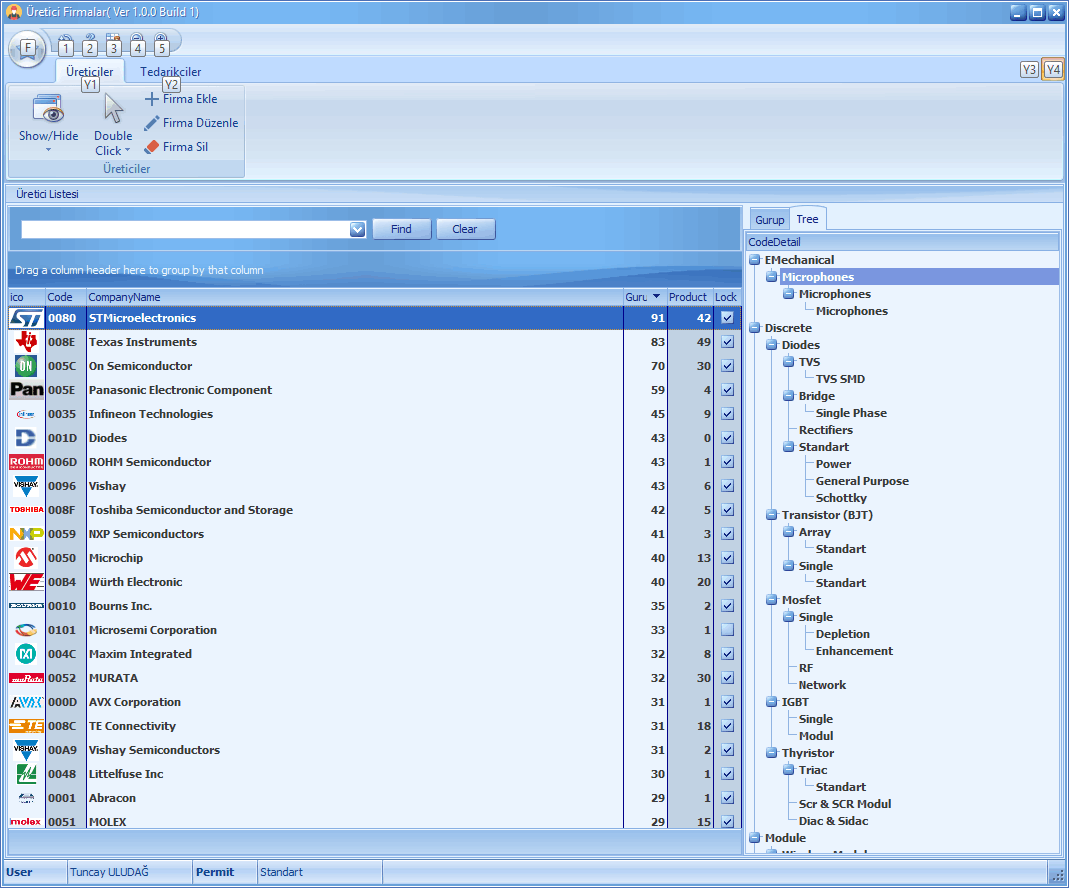This screenshot has height=888, width=1069.
Task: Click the Würth Electronic logo icon
Action: (27, 582)
